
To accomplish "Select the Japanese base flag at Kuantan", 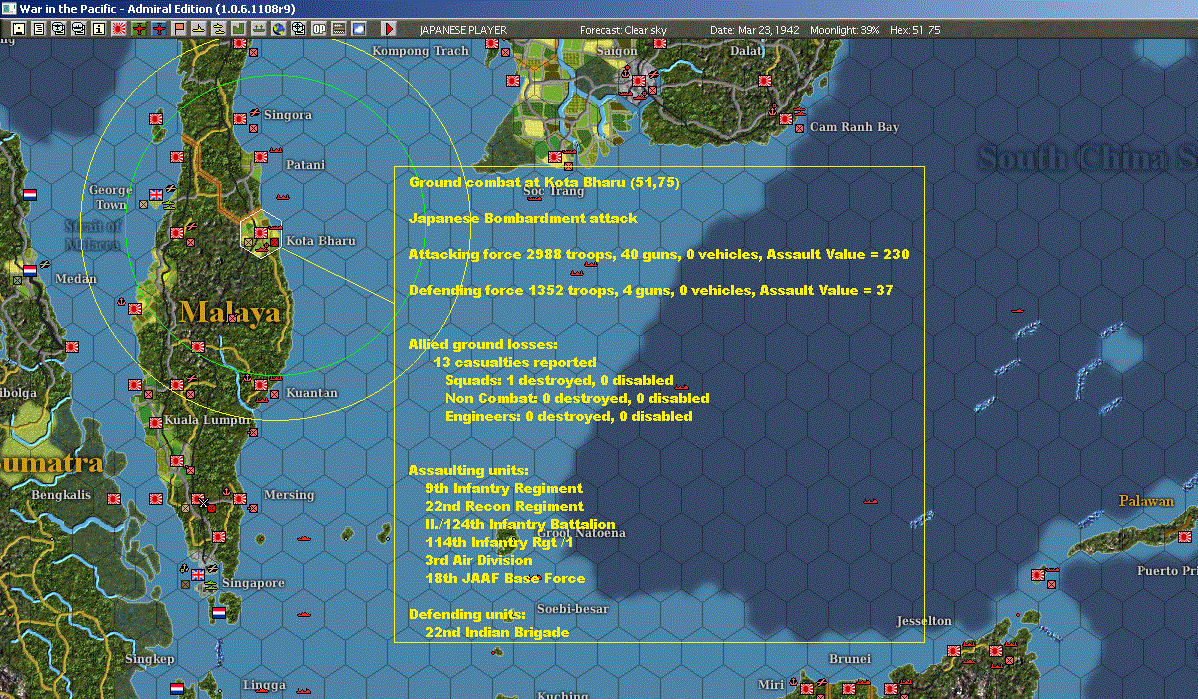I will click(x=261, y=385).
